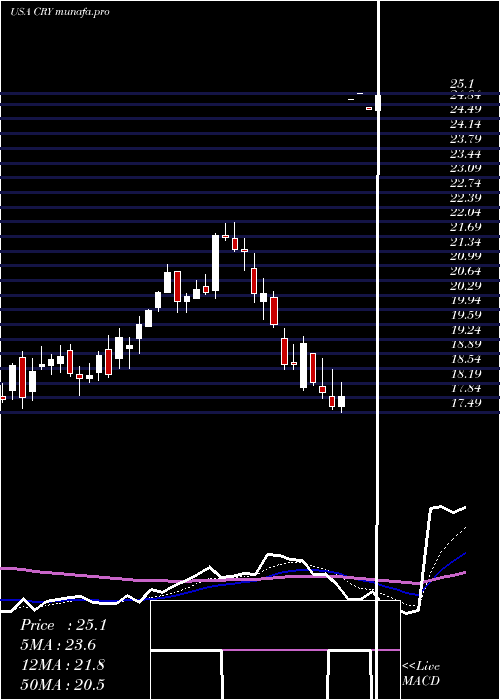The width and height of the screenshot is (500, 700).
Task: Click the latest white candle on the tall vertical line
Action: coord(378,103)
